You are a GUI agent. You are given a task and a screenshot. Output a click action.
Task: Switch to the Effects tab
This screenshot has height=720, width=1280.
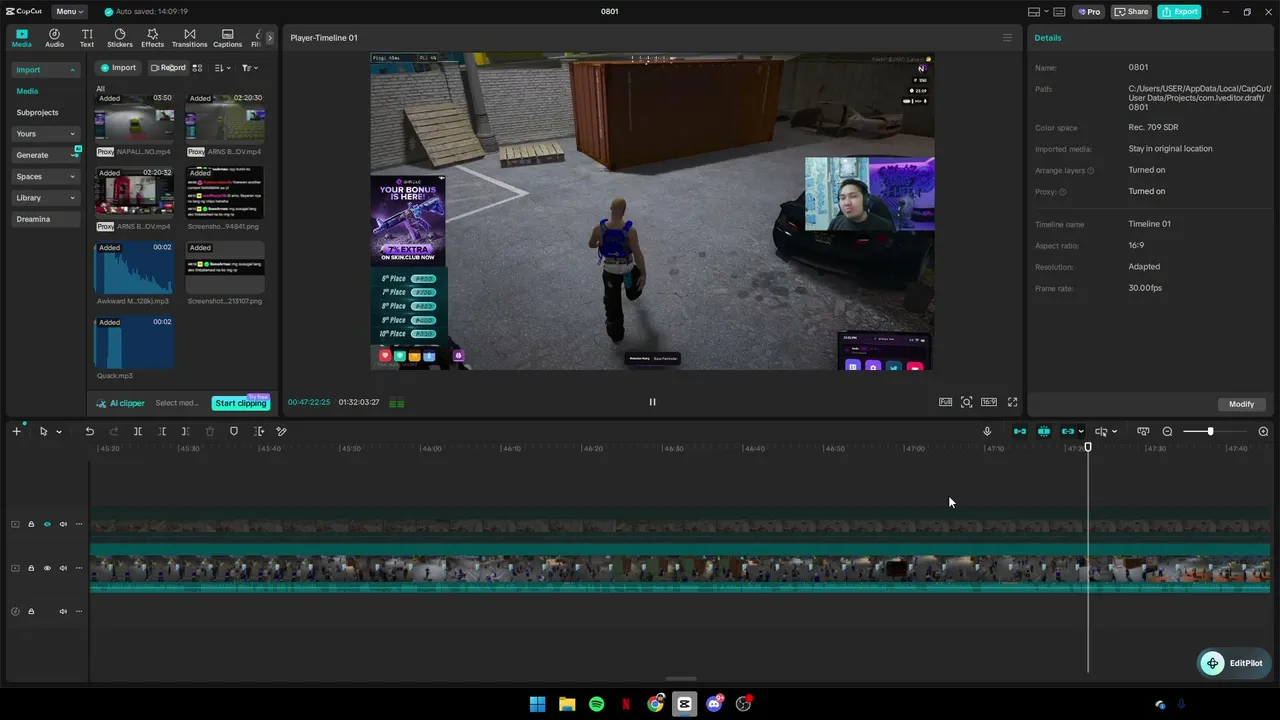pos(152,38)
